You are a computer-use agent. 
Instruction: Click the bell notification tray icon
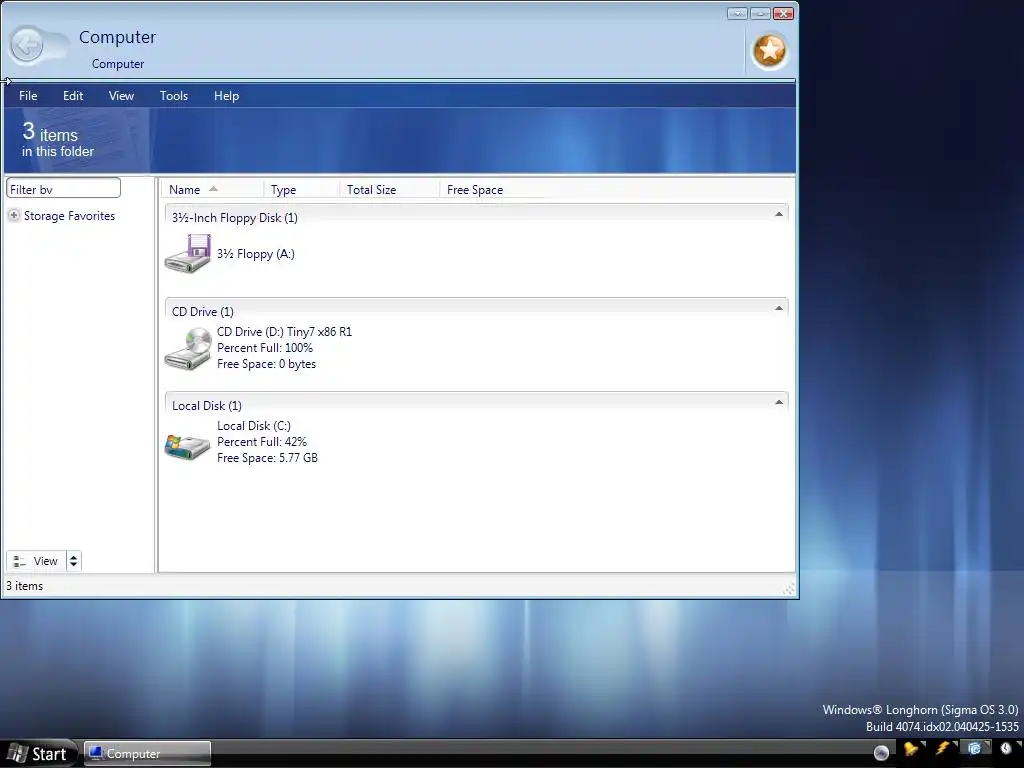pos(912,750)
